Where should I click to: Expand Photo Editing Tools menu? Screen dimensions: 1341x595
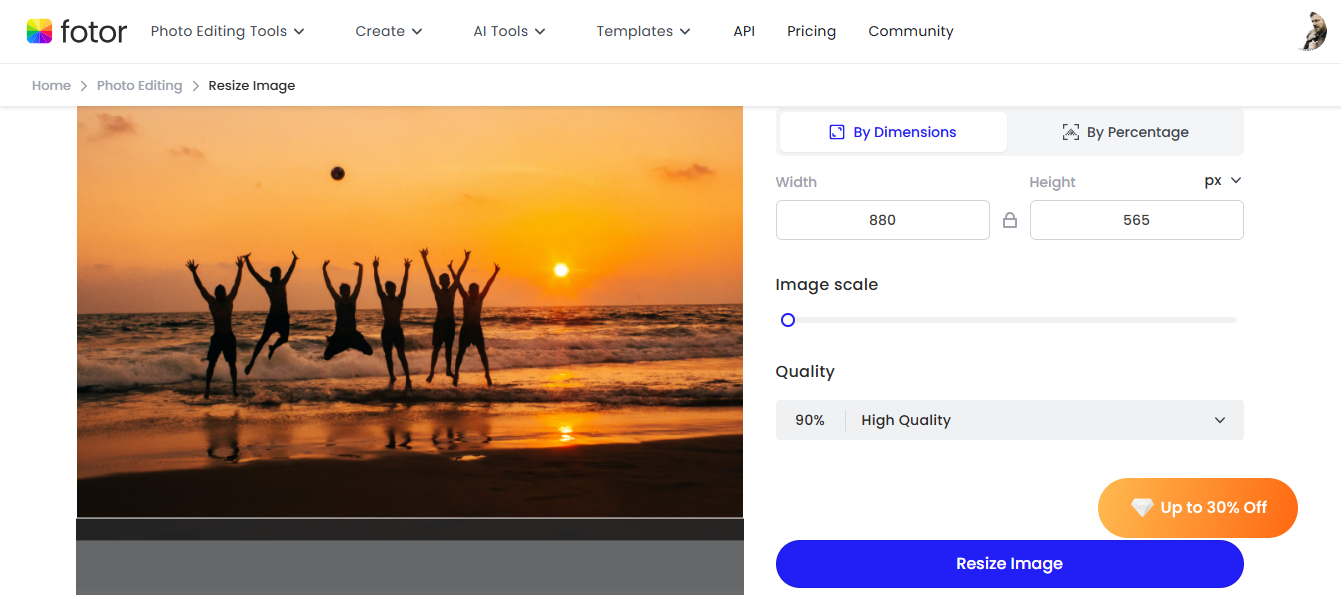coord(227,31)
